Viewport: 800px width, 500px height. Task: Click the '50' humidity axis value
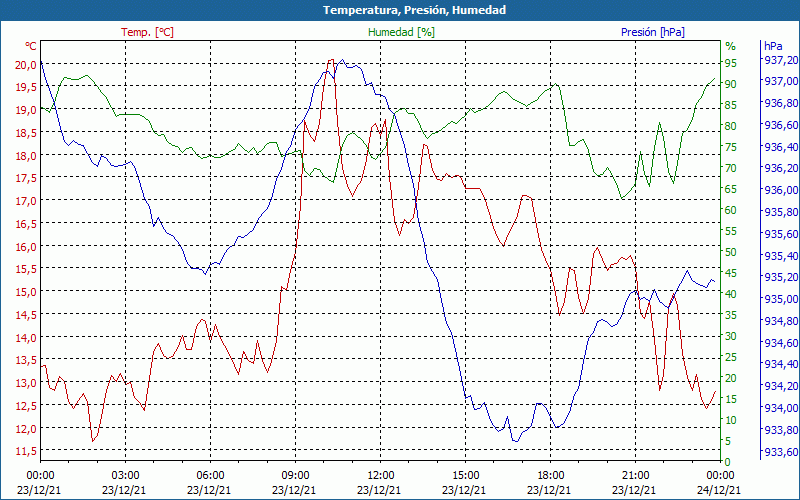[731, 252]
